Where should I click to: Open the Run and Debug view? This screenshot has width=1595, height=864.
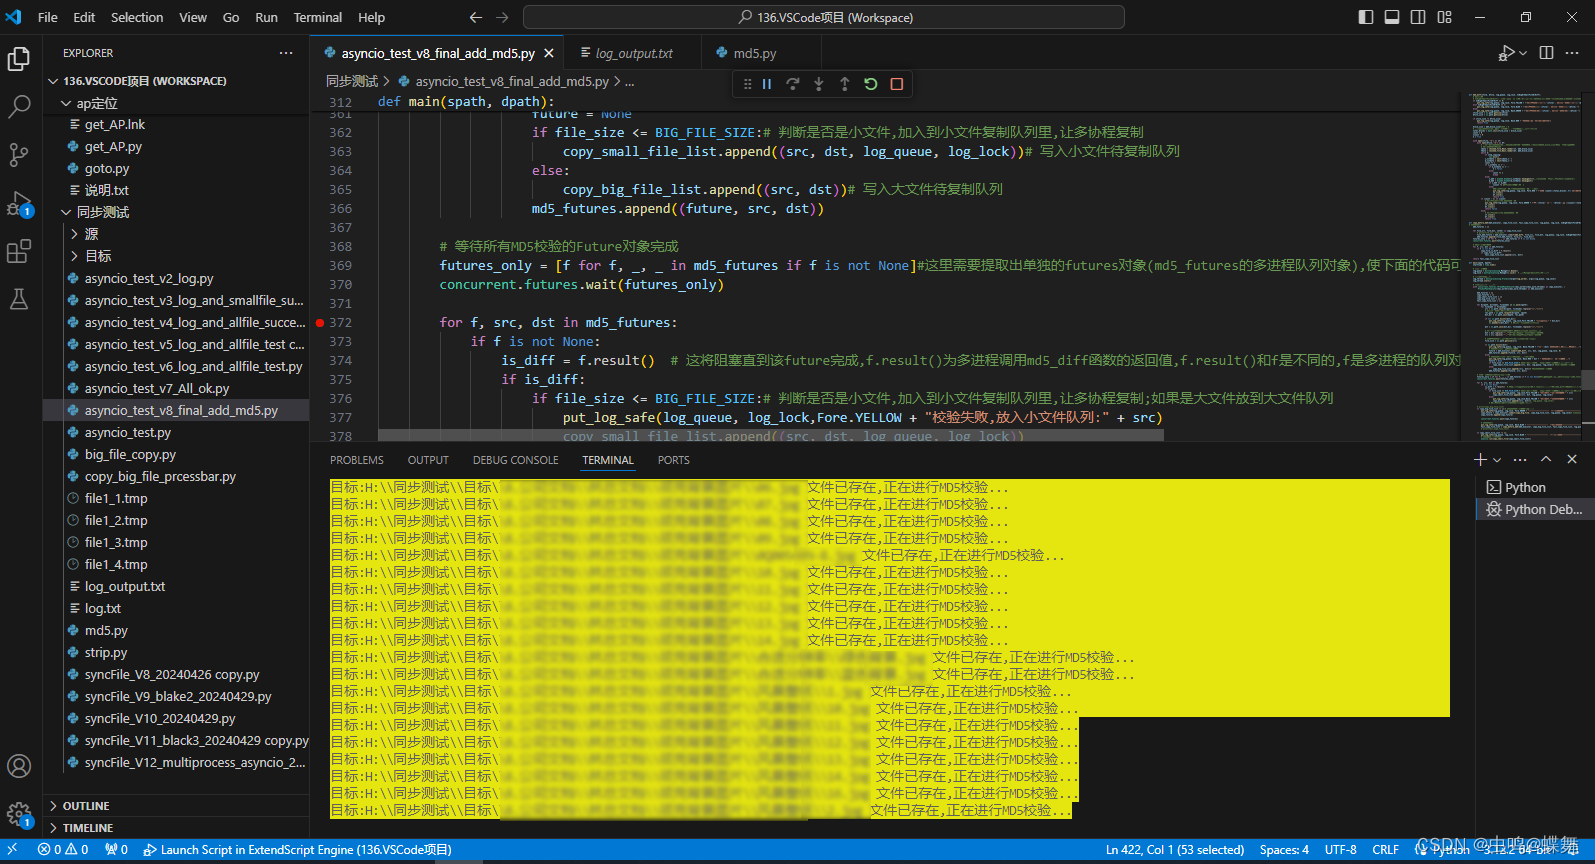(19, 204)
